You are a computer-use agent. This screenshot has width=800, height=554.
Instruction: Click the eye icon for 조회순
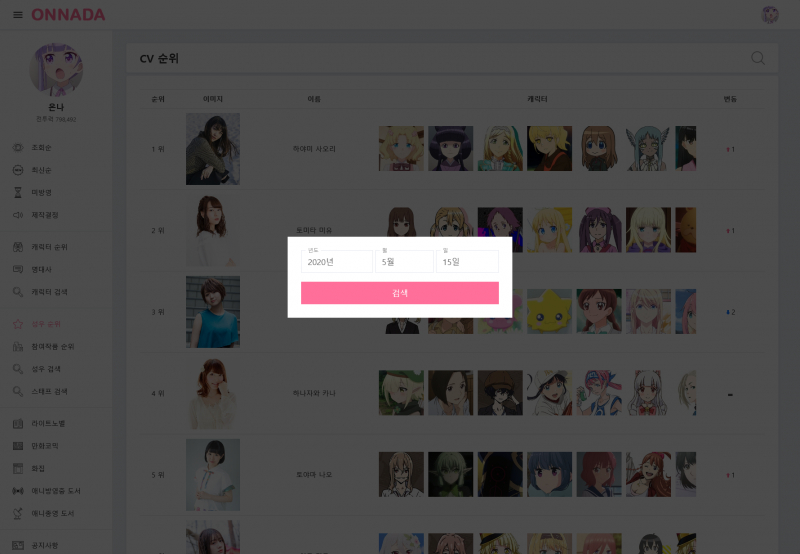17,148
